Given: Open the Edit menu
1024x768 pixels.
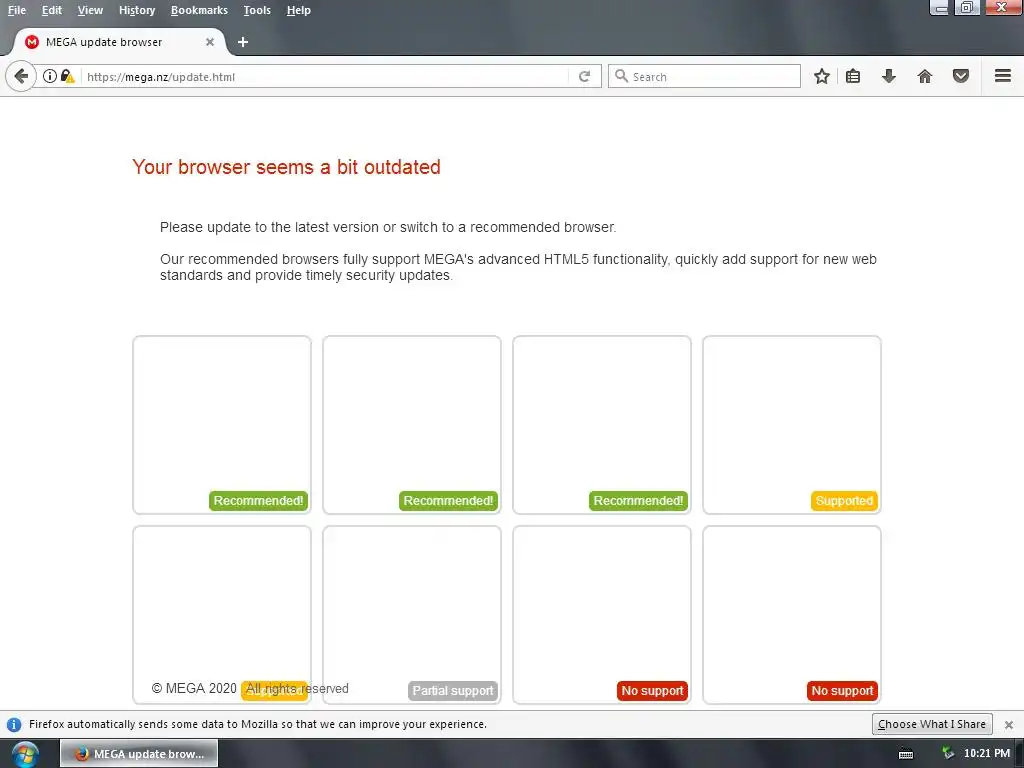Looking at the screenshot, I should tap(52, 10).
